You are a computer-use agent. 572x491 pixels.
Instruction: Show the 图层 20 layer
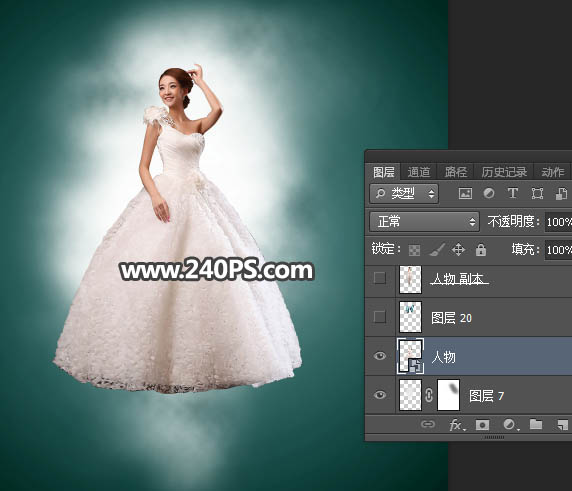click(x=380, y=317)
